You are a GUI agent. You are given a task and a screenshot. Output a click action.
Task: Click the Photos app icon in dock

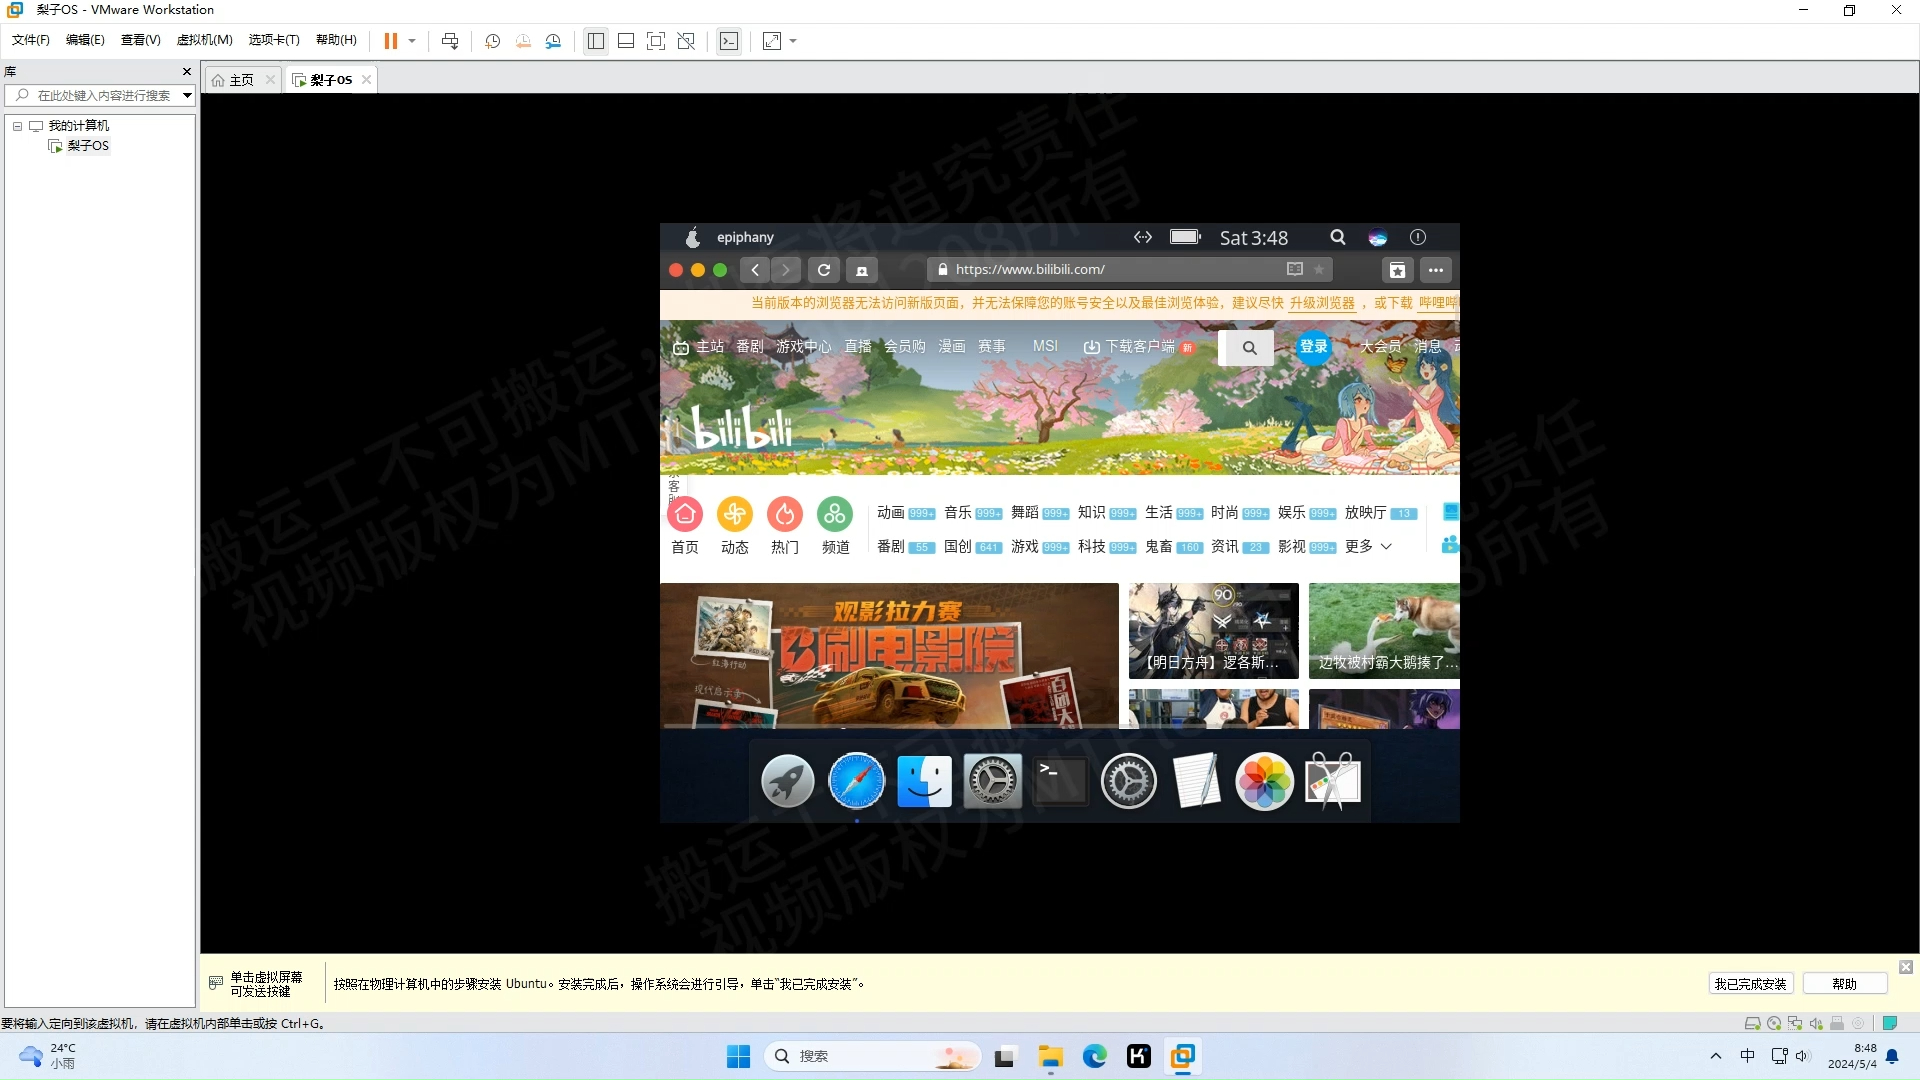click(1263, 781)
